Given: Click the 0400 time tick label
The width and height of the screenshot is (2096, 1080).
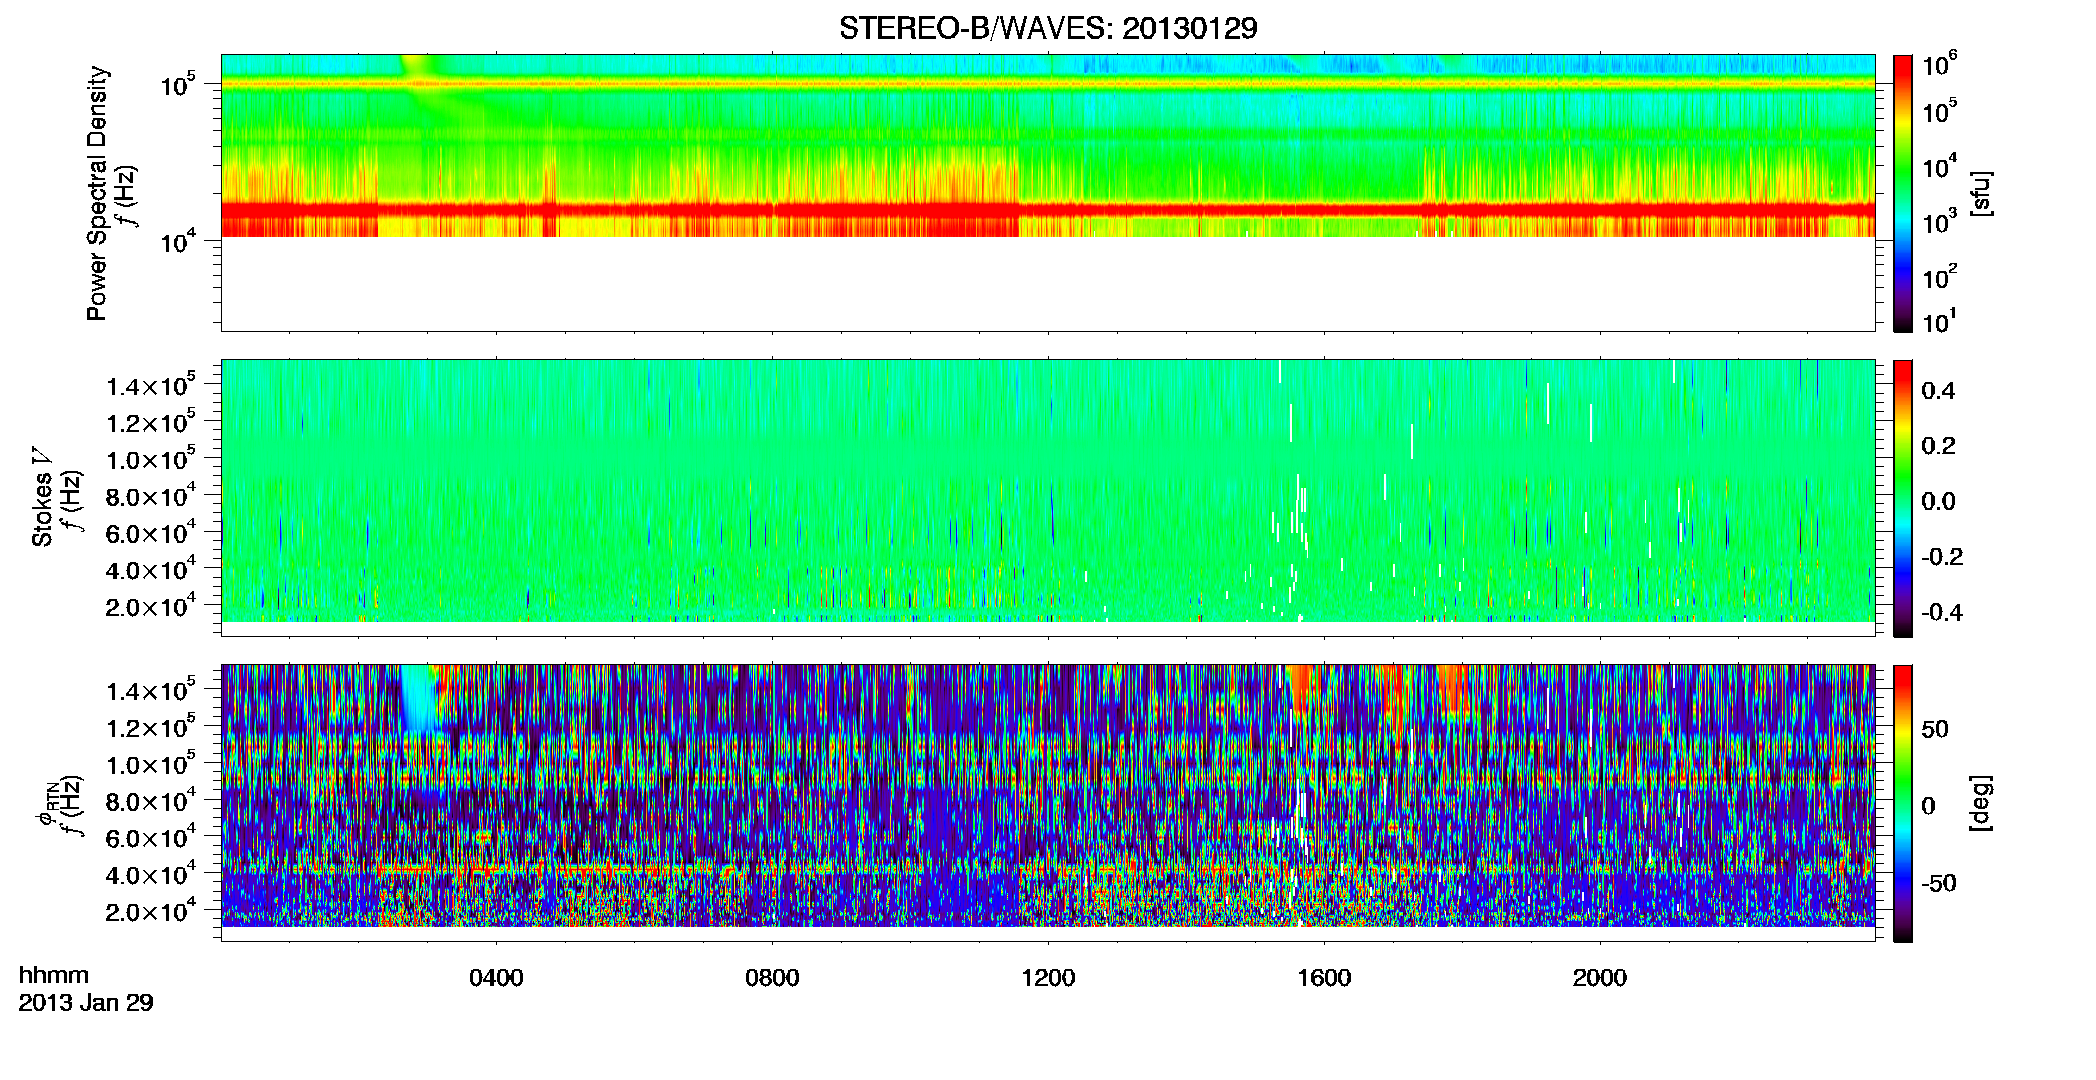Looking at the screenshot, I should click(x=496, y=978).
